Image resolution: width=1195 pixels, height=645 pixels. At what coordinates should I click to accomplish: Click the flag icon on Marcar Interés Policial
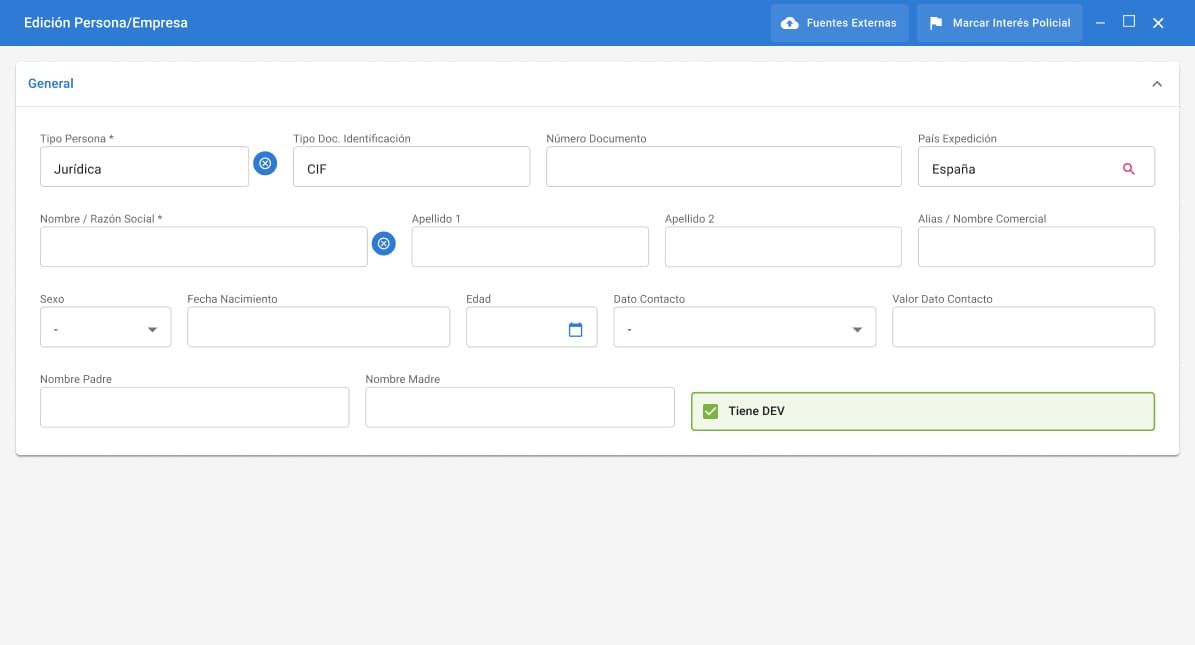coord(936,24)
